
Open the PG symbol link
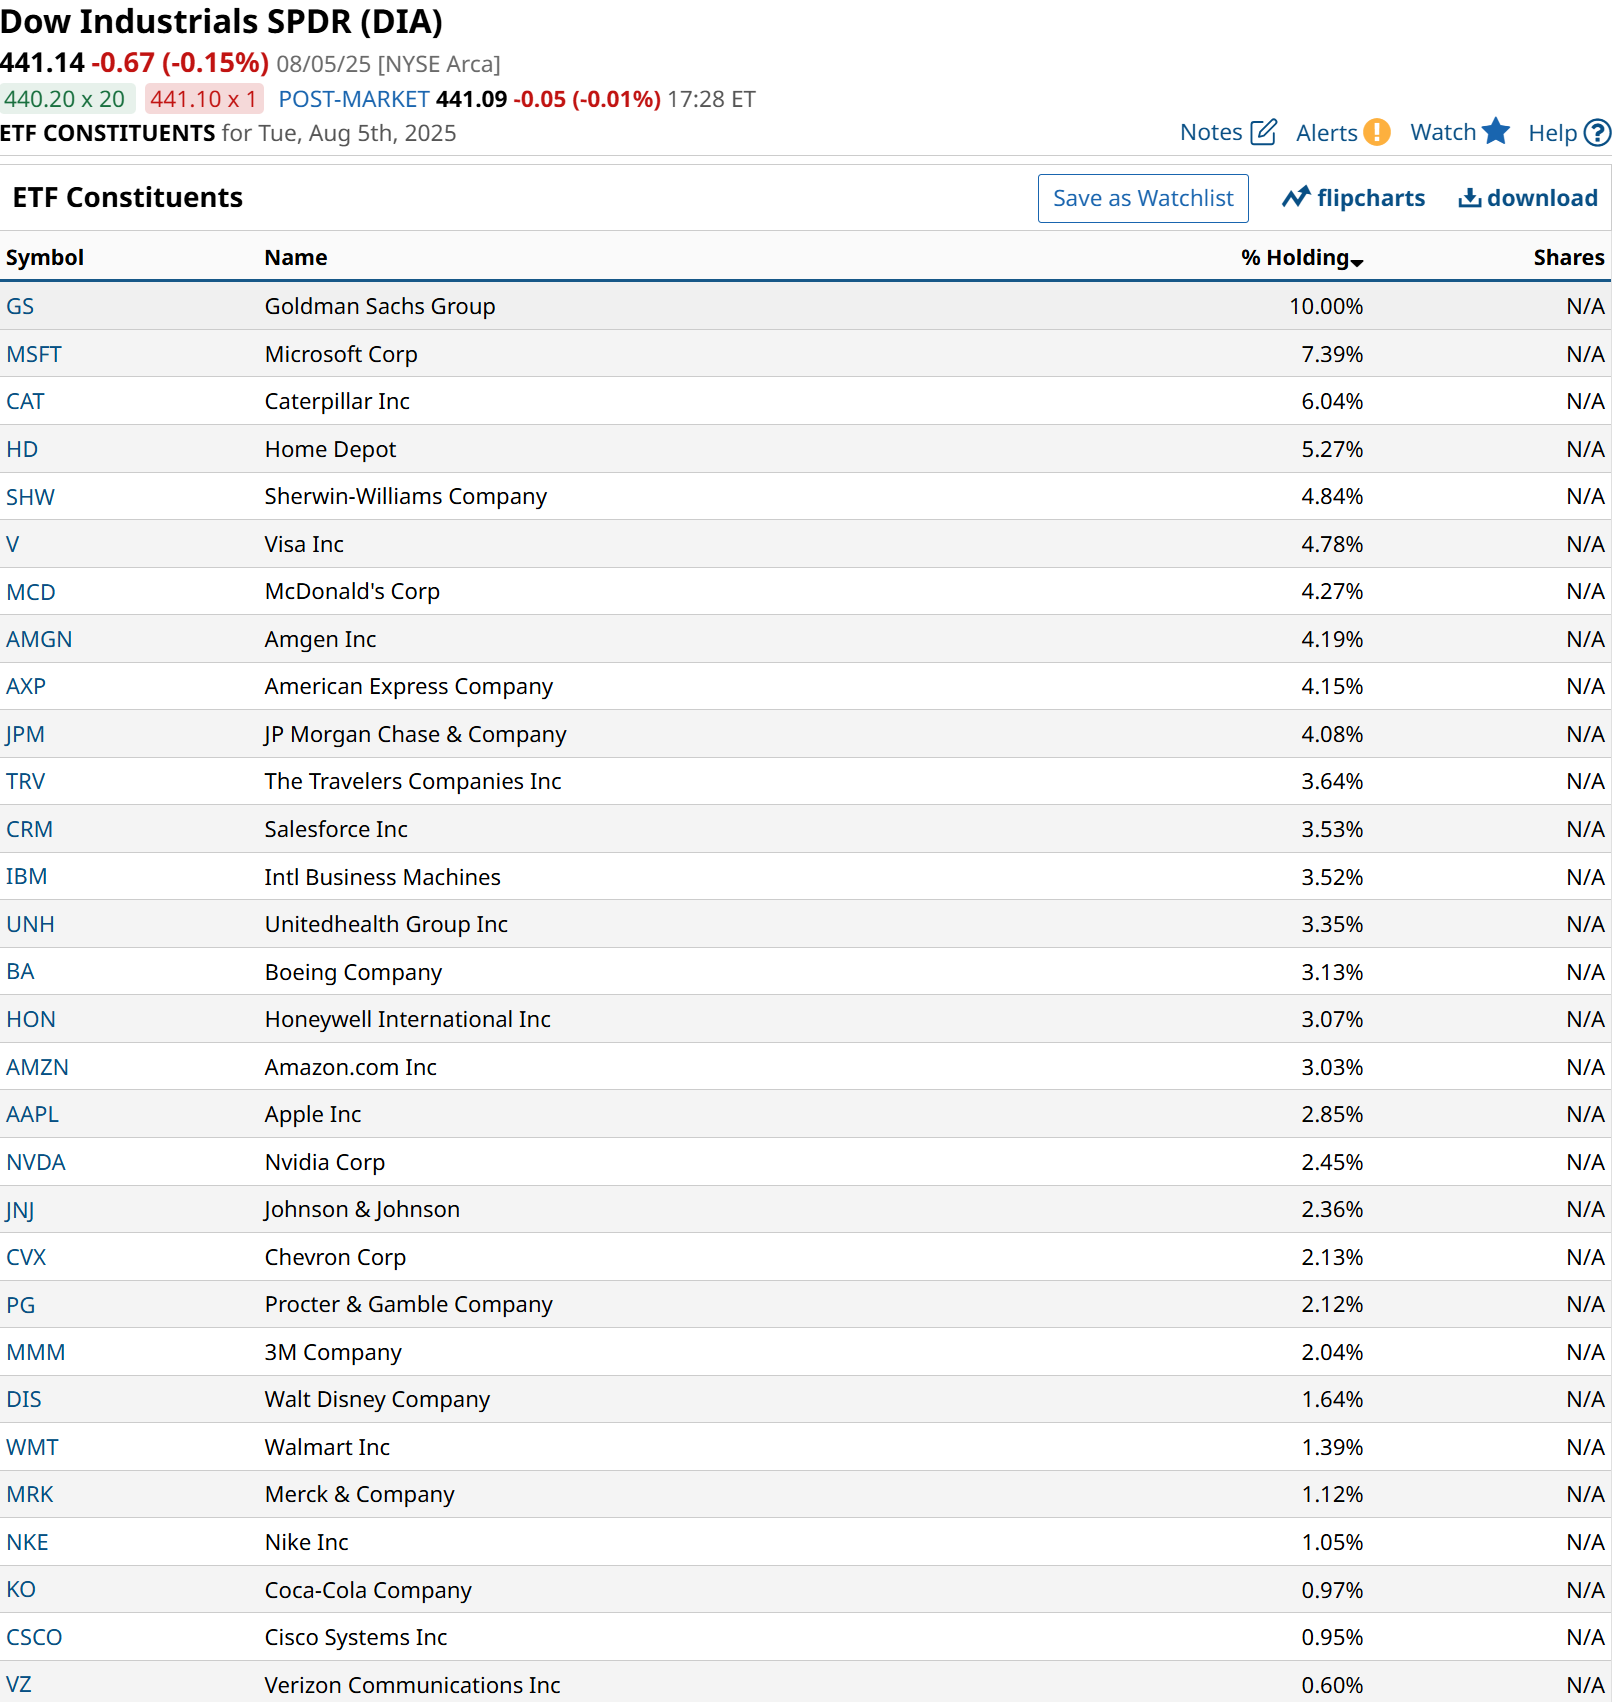[20, 1305]
